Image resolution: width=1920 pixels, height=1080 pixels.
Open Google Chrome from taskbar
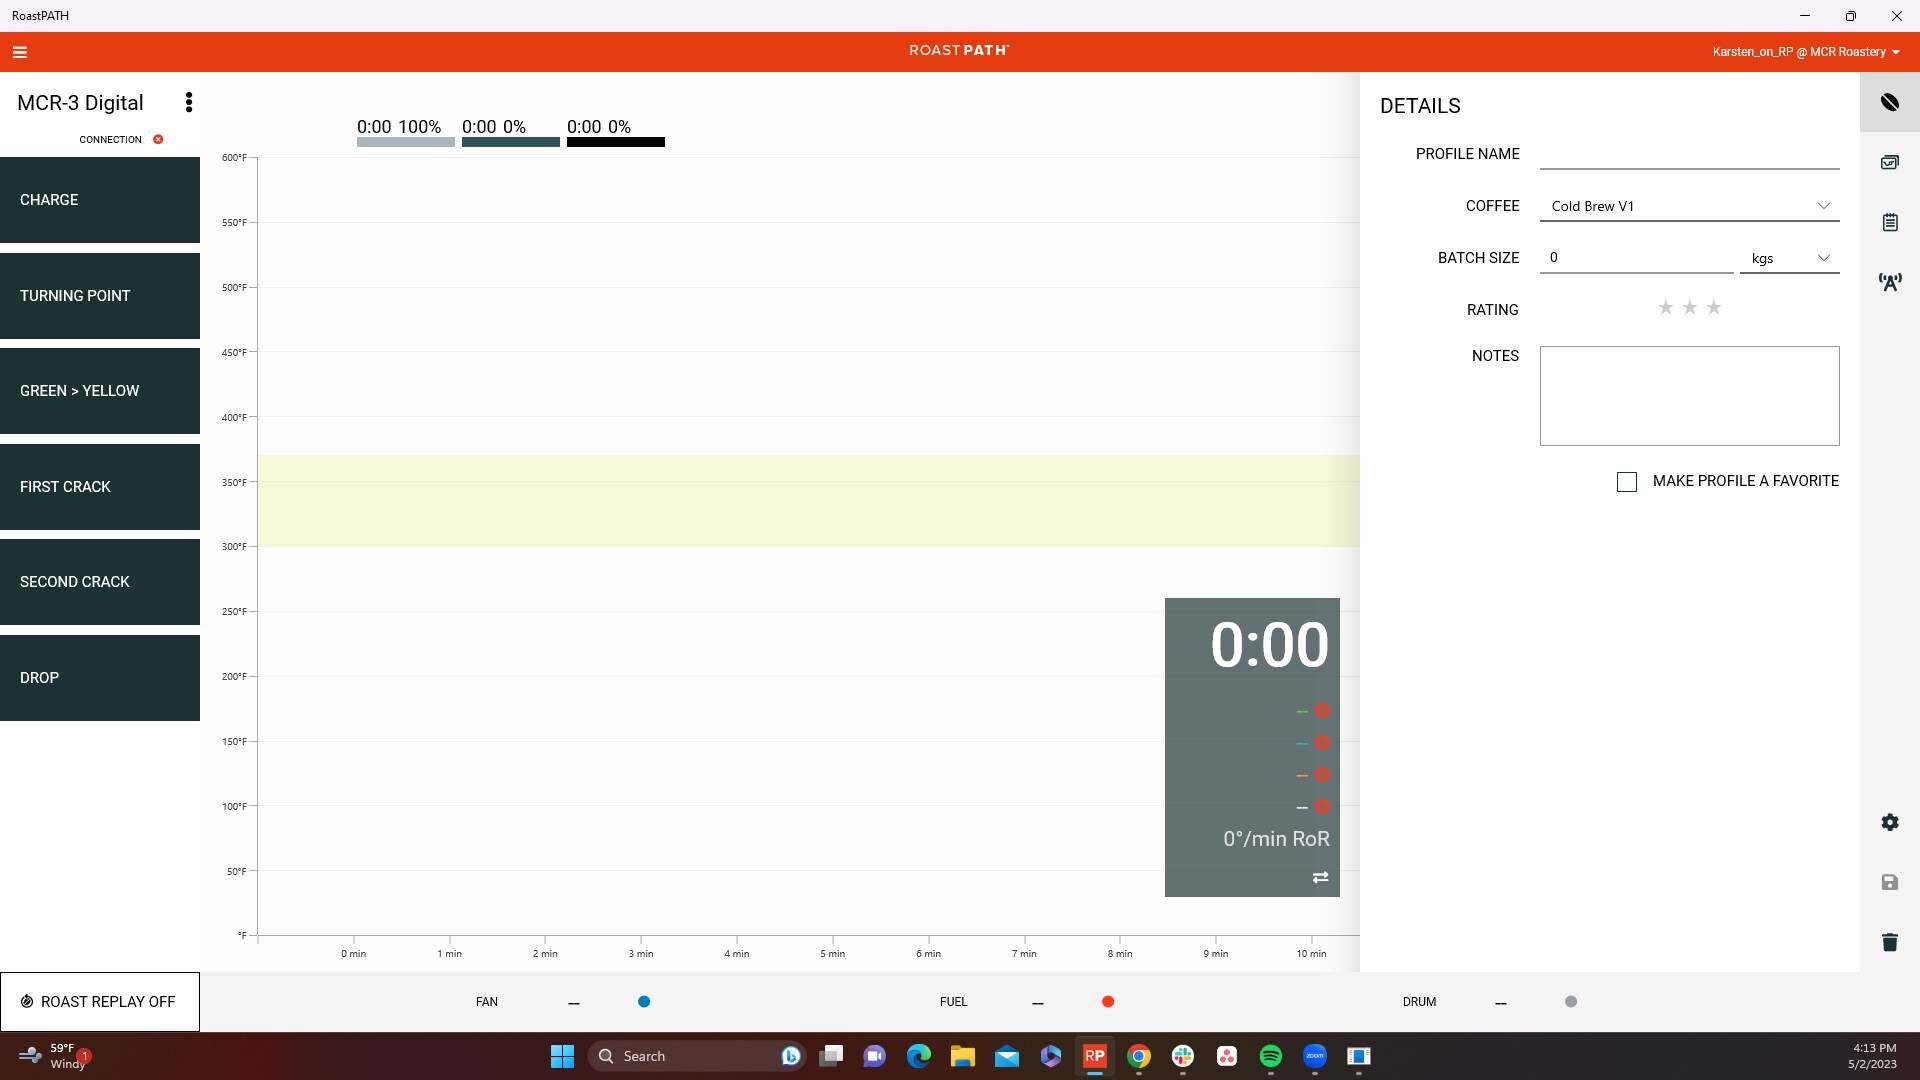click(x=1139, y=1056)
